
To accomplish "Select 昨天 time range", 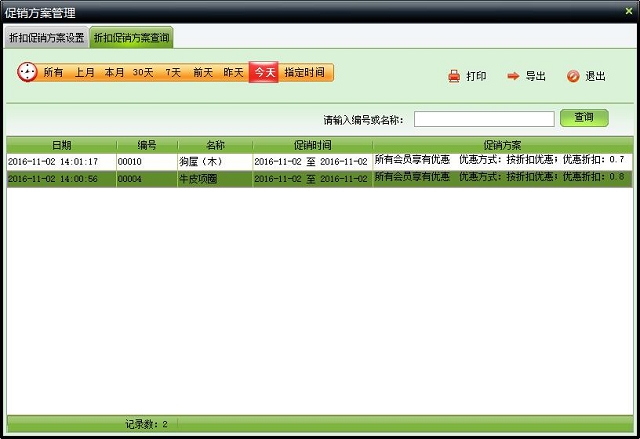I will pyautogui.click(x=233, y=73).
